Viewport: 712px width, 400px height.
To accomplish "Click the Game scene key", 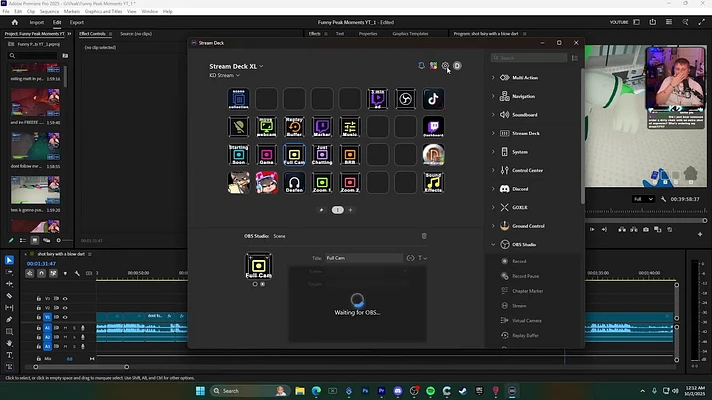I will coord(267,155).
